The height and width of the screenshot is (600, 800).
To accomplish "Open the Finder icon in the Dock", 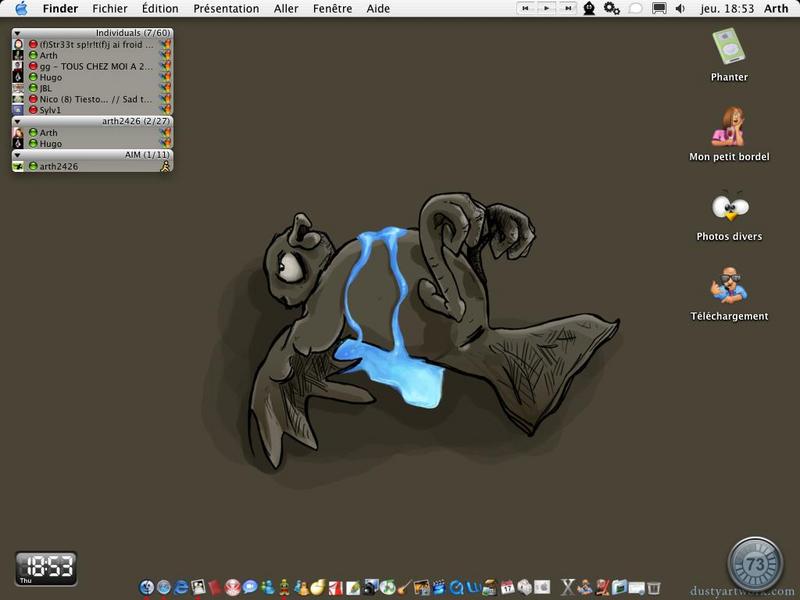I will 146,587.
